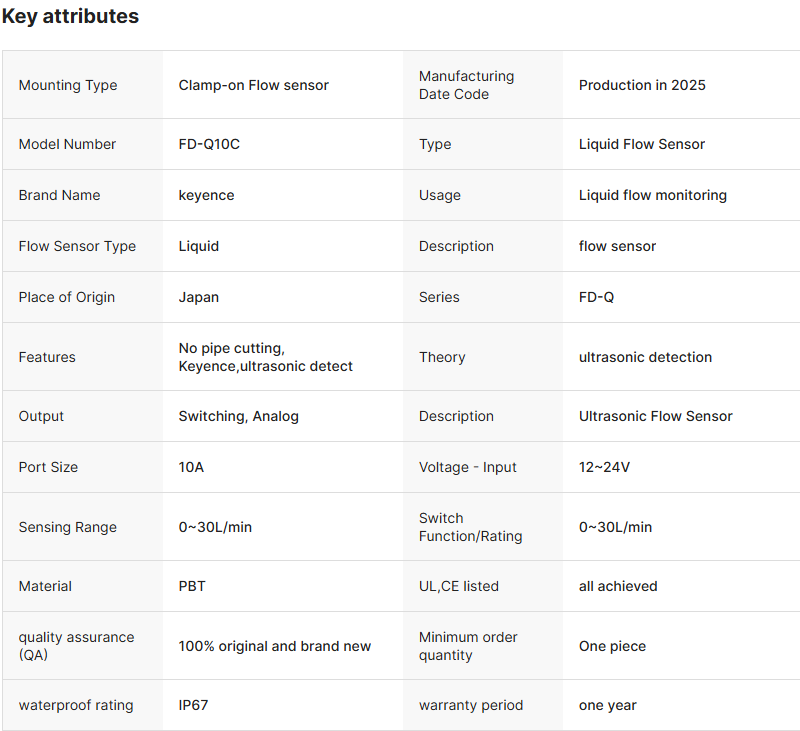Select the Ultrasonic Flow Sensor description value
Image resolution: width=800 pixels, height=731 pixels.
tap(656, 416)
